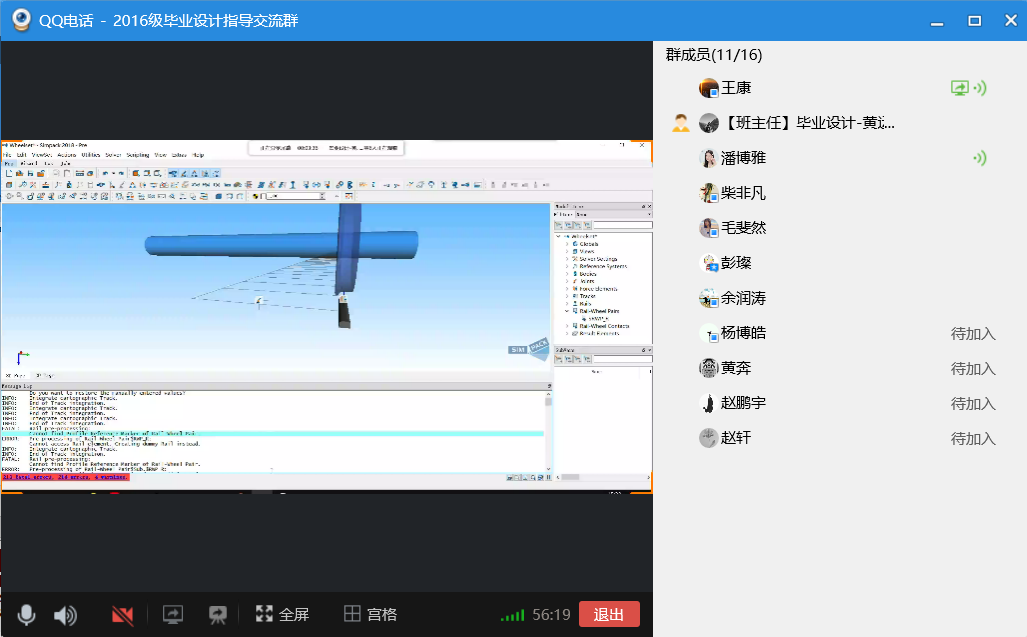Screen dimensions: 1027x637
Task: Click the share screen icon
Action: click(x=174, y=614)
